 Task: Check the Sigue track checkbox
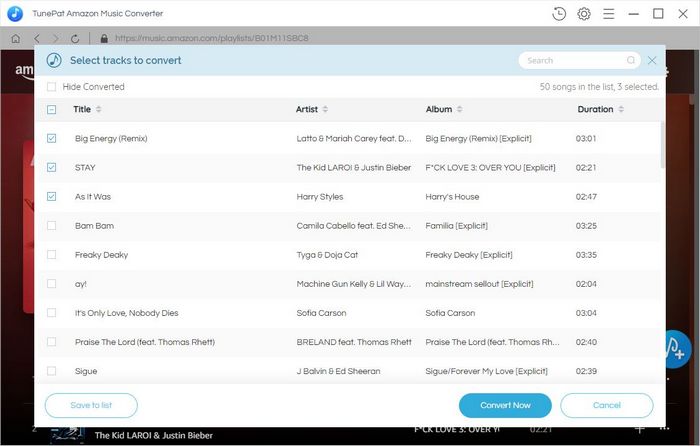51,371
